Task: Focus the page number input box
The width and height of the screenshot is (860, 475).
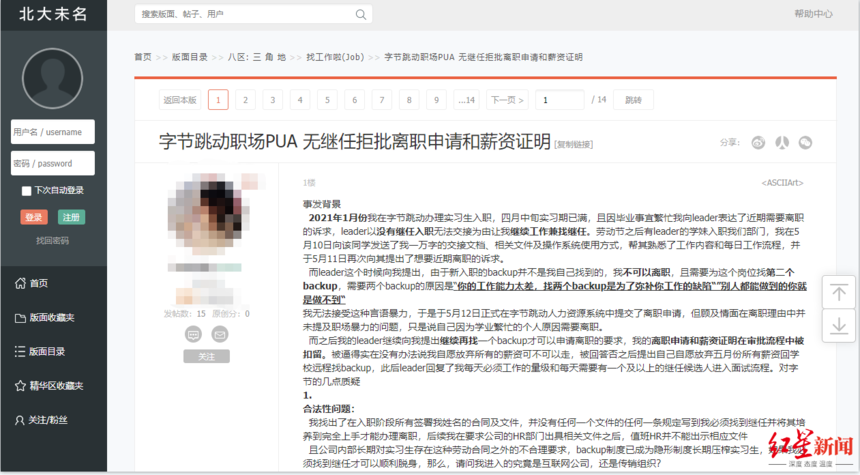Action: tap(559, 100)
